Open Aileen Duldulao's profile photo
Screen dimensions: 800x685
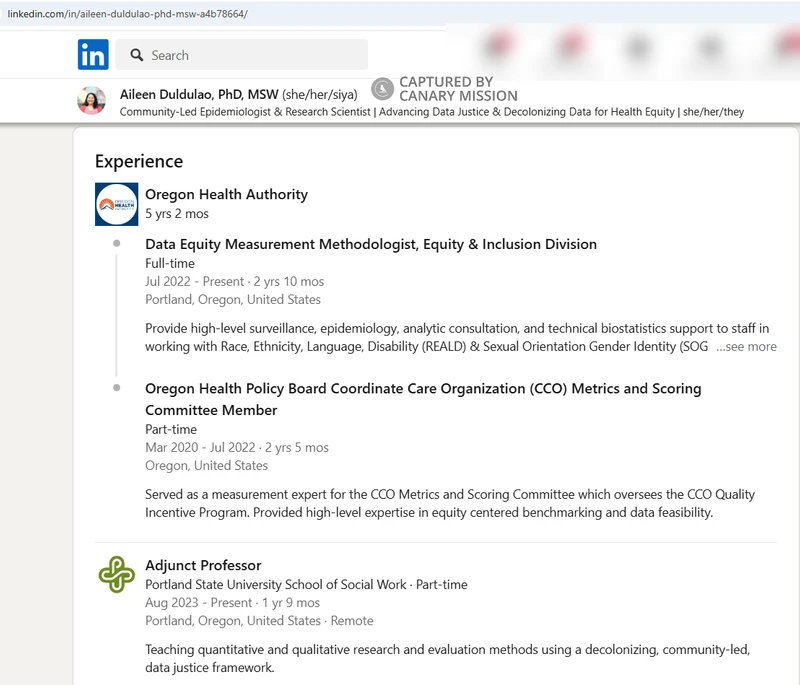[91, 101]
